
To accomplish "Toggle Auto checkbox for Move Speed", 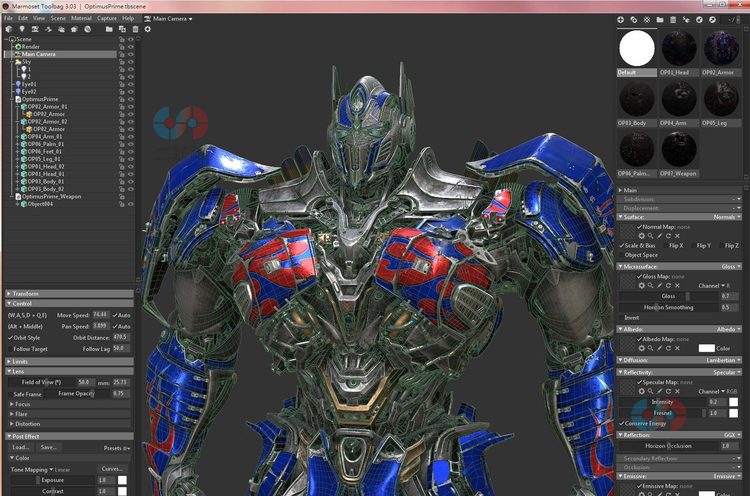I will pos(115,315).
